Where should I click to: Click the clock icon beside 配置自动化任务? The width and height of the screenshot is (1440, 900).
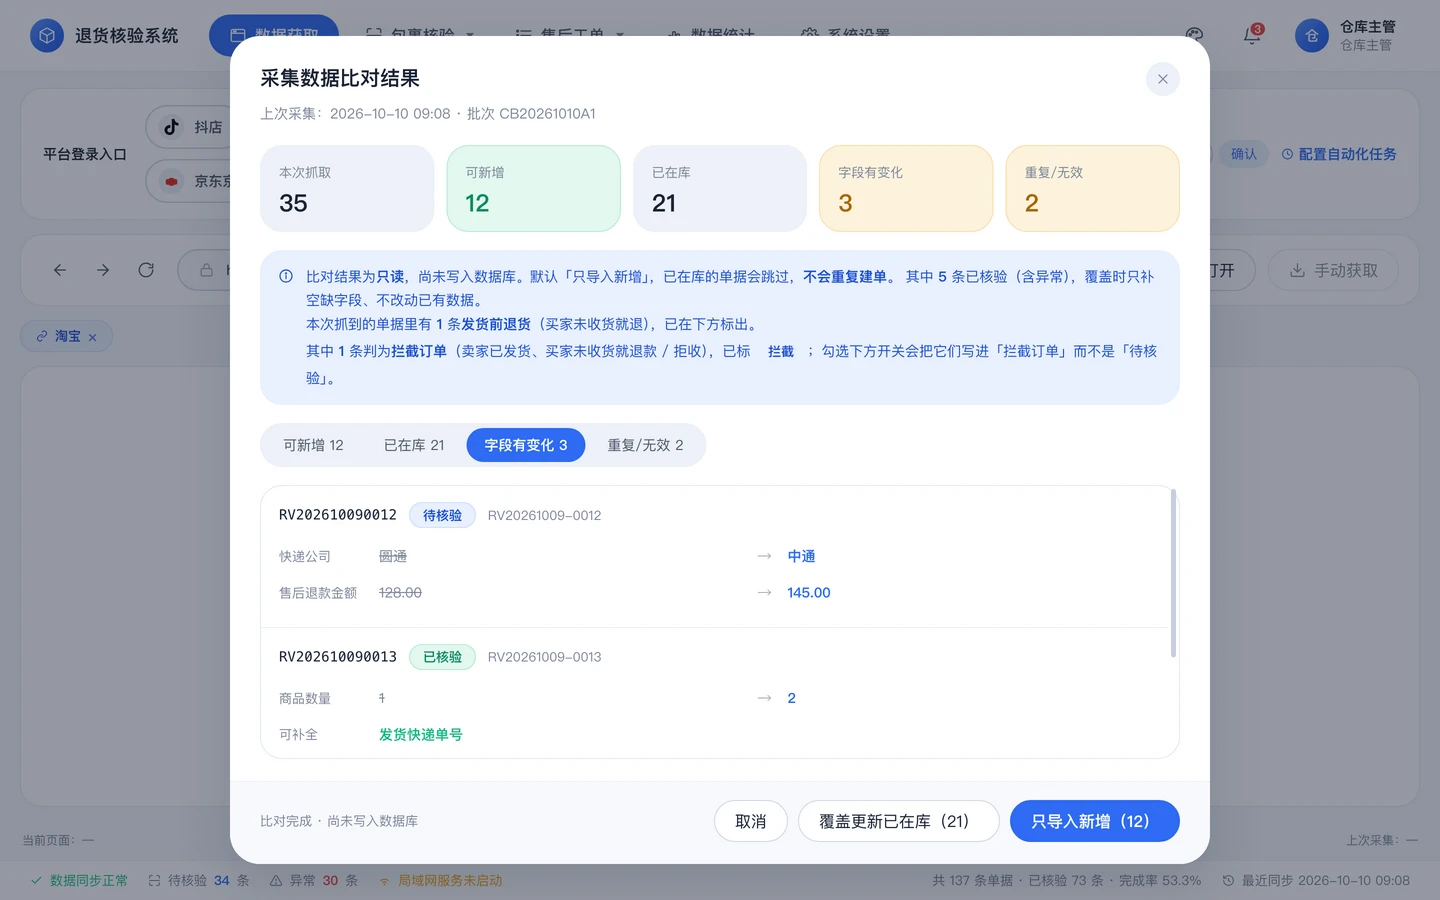point(1287,154)
